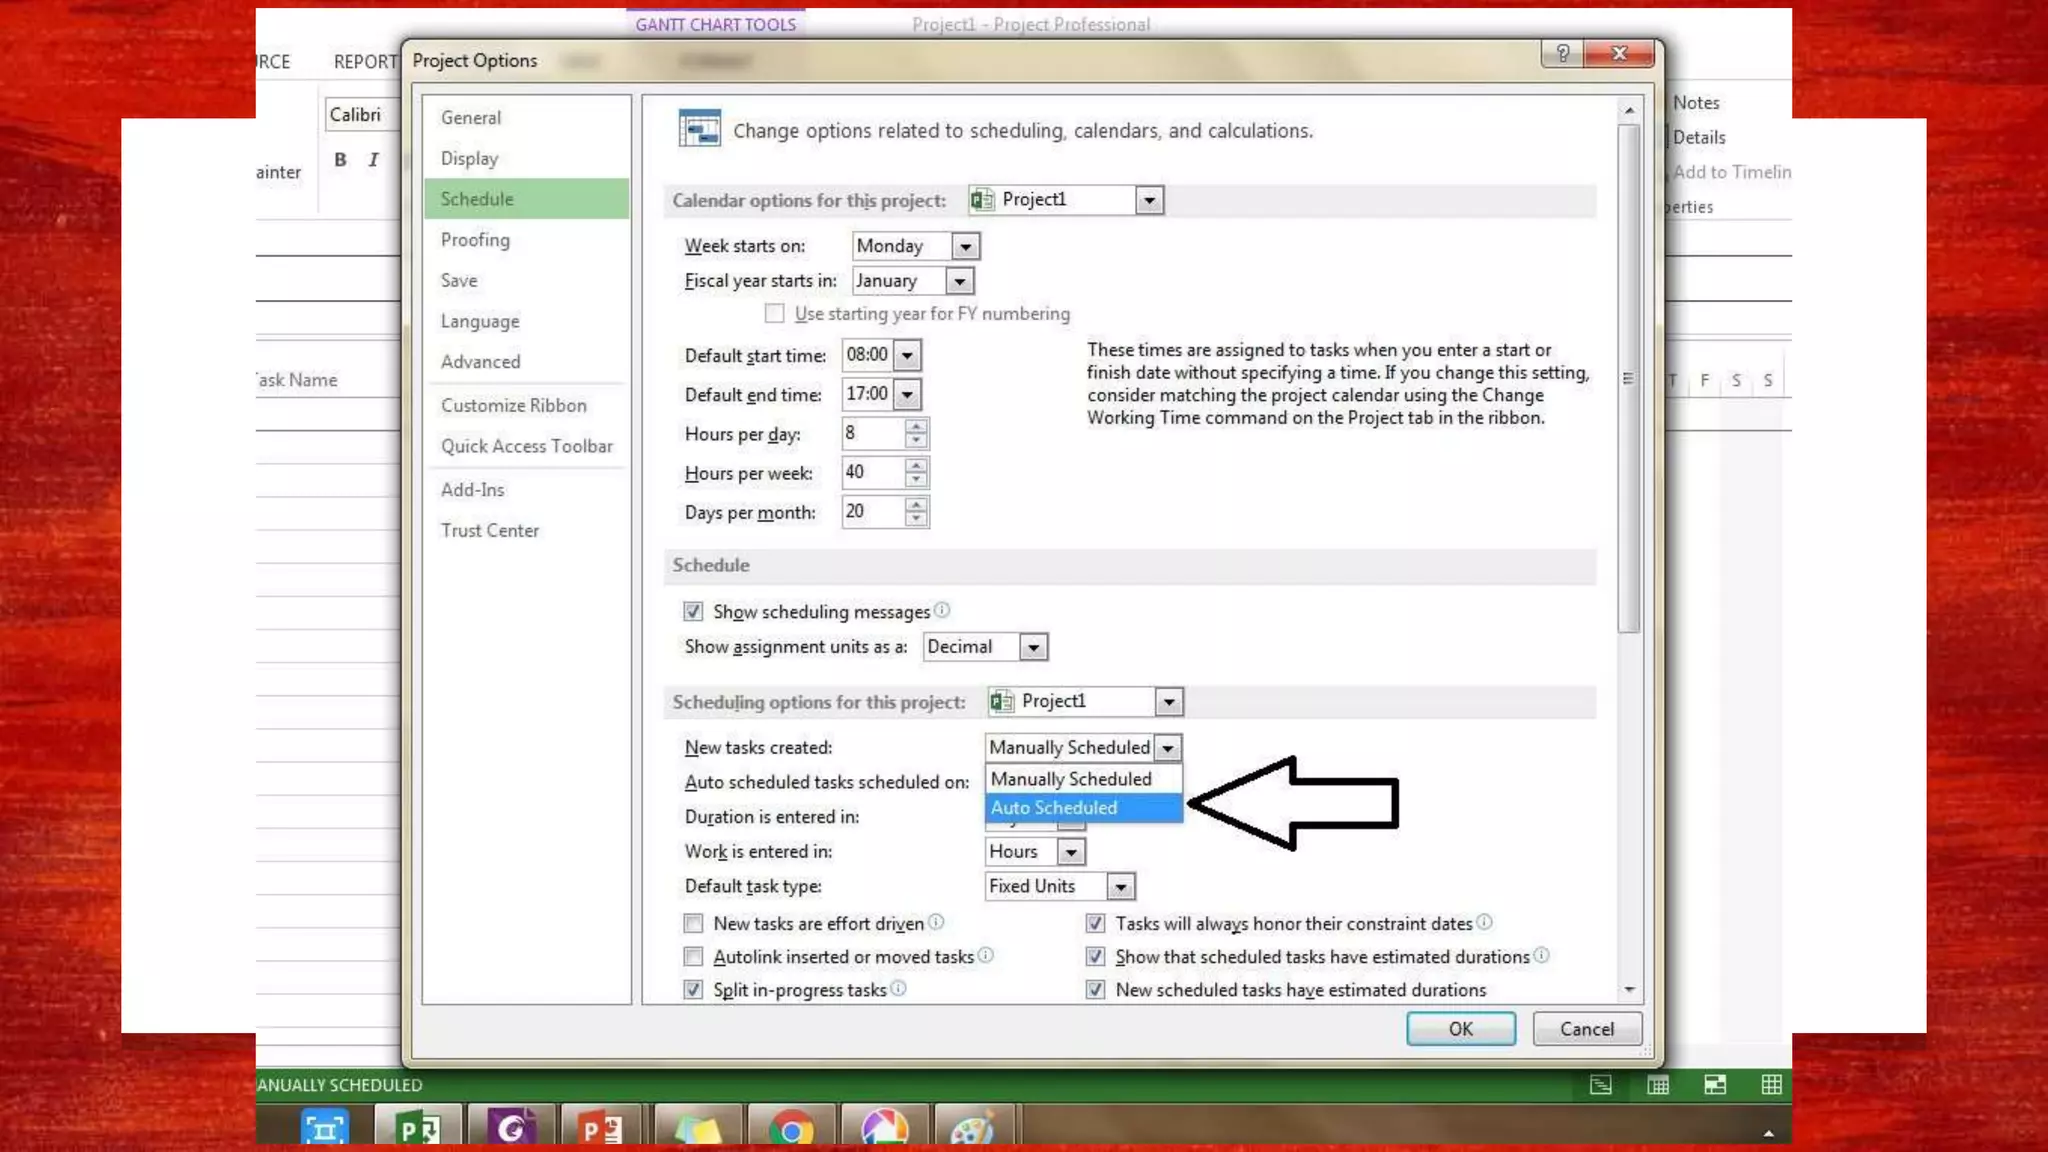Click the Help question mark button
The width and height of the screenshot is (2048, 1152).
click(1562, 53)
